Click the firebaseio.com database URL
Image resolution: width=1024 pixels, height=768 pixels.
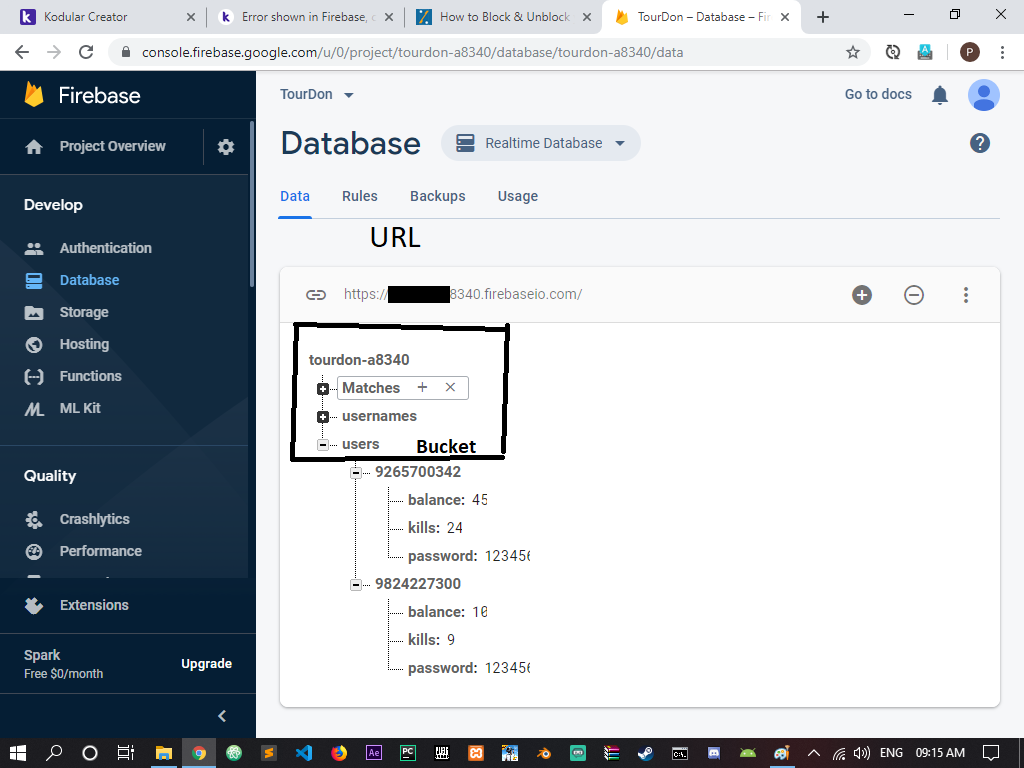(x=463, y=295)
